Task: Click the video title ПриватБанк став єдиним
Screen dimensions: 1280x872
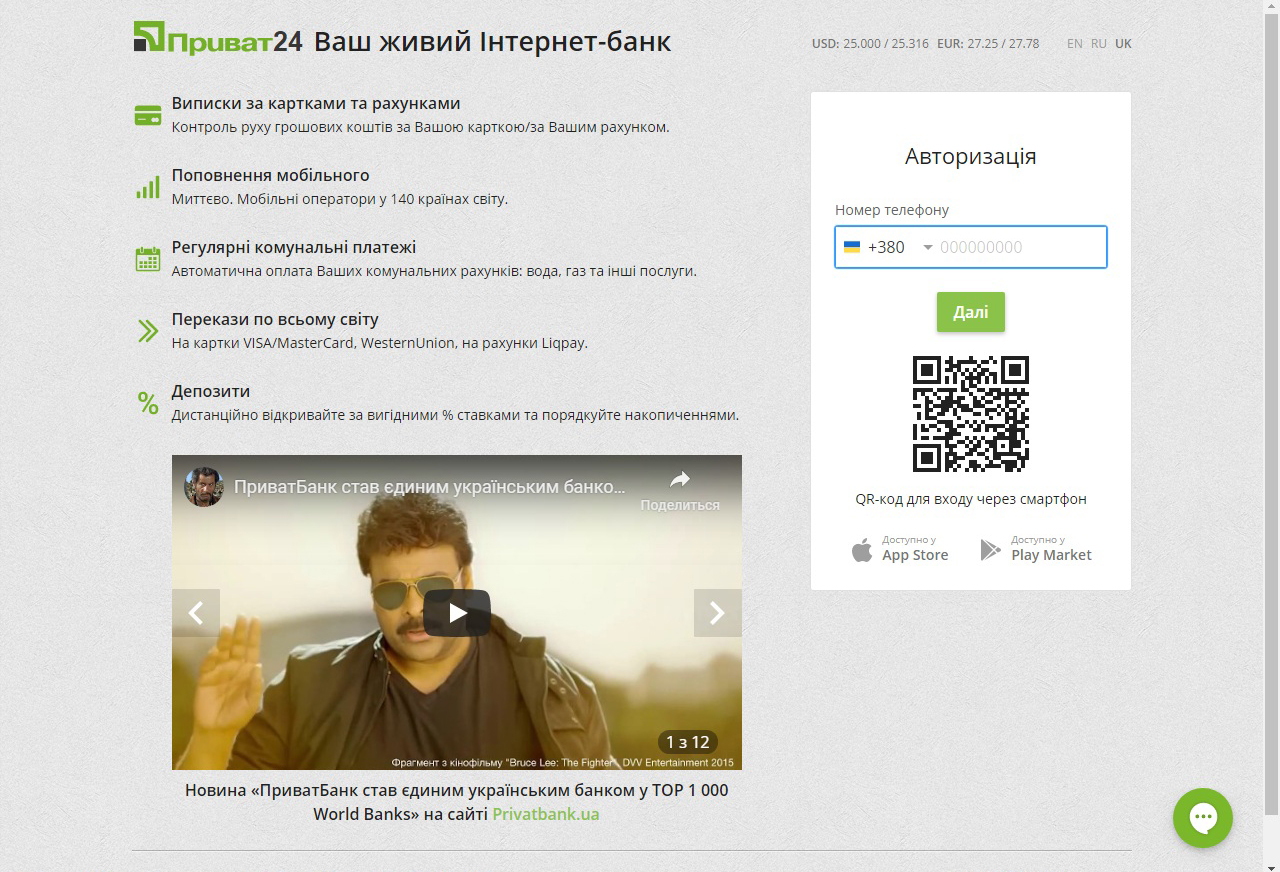Action: [430, 487]
